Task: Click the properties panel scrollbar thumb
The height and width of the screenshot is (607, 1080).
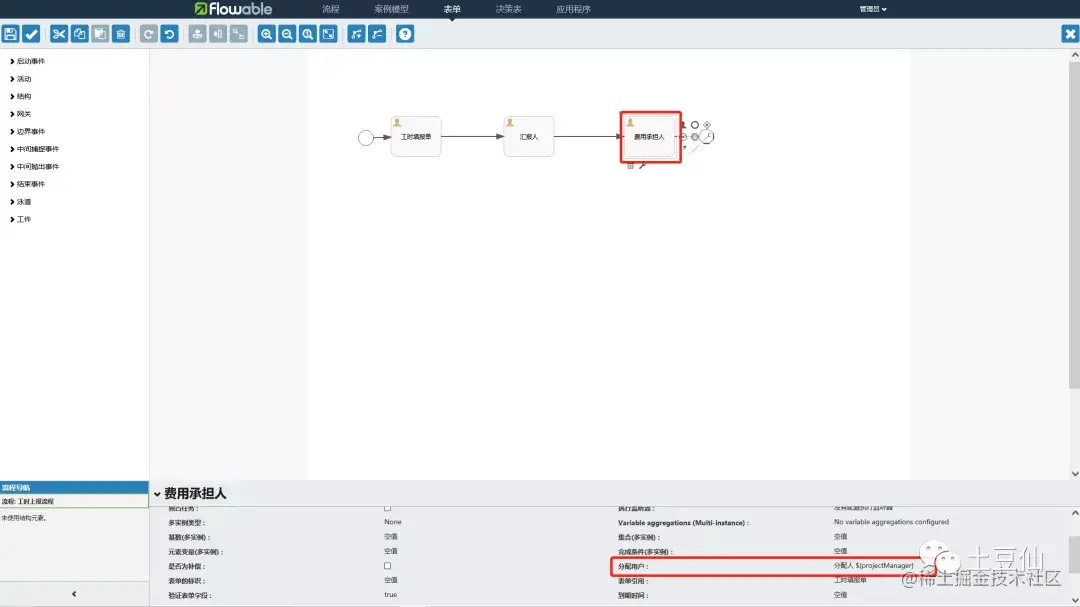Action: click(1074, 555)
